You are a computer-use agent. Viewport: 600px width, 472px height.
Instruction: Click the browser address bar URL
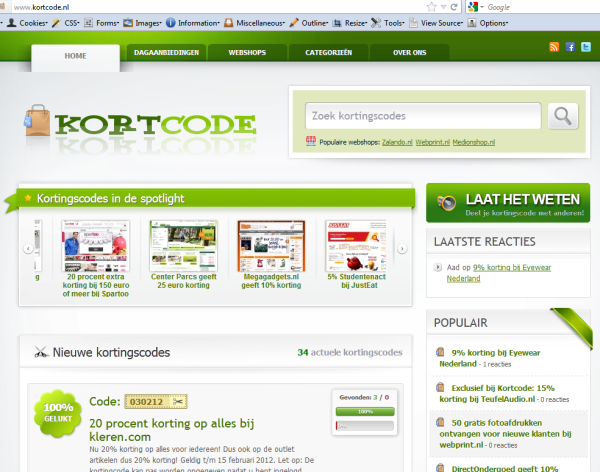click(x=41, y=7)
